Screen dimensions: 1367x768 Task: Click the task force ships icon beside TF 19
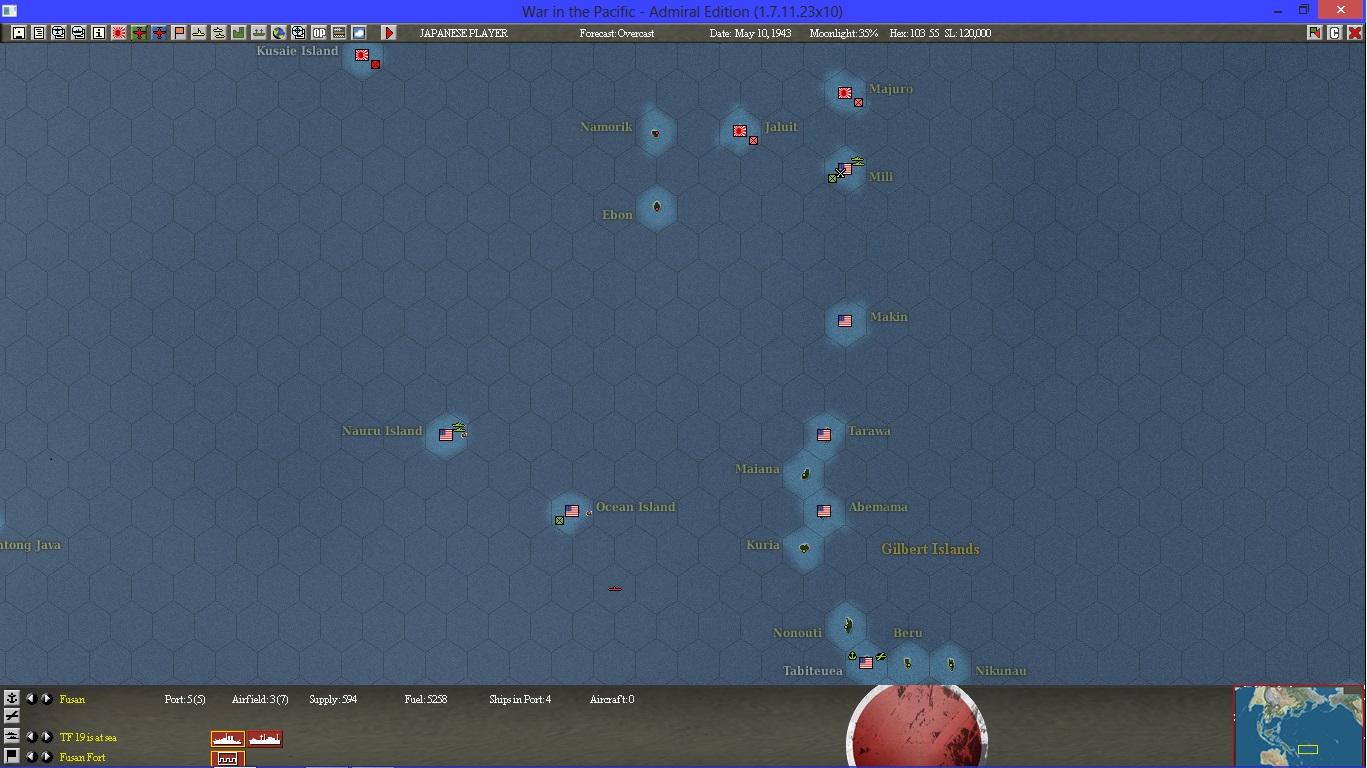tap(11, 736)
